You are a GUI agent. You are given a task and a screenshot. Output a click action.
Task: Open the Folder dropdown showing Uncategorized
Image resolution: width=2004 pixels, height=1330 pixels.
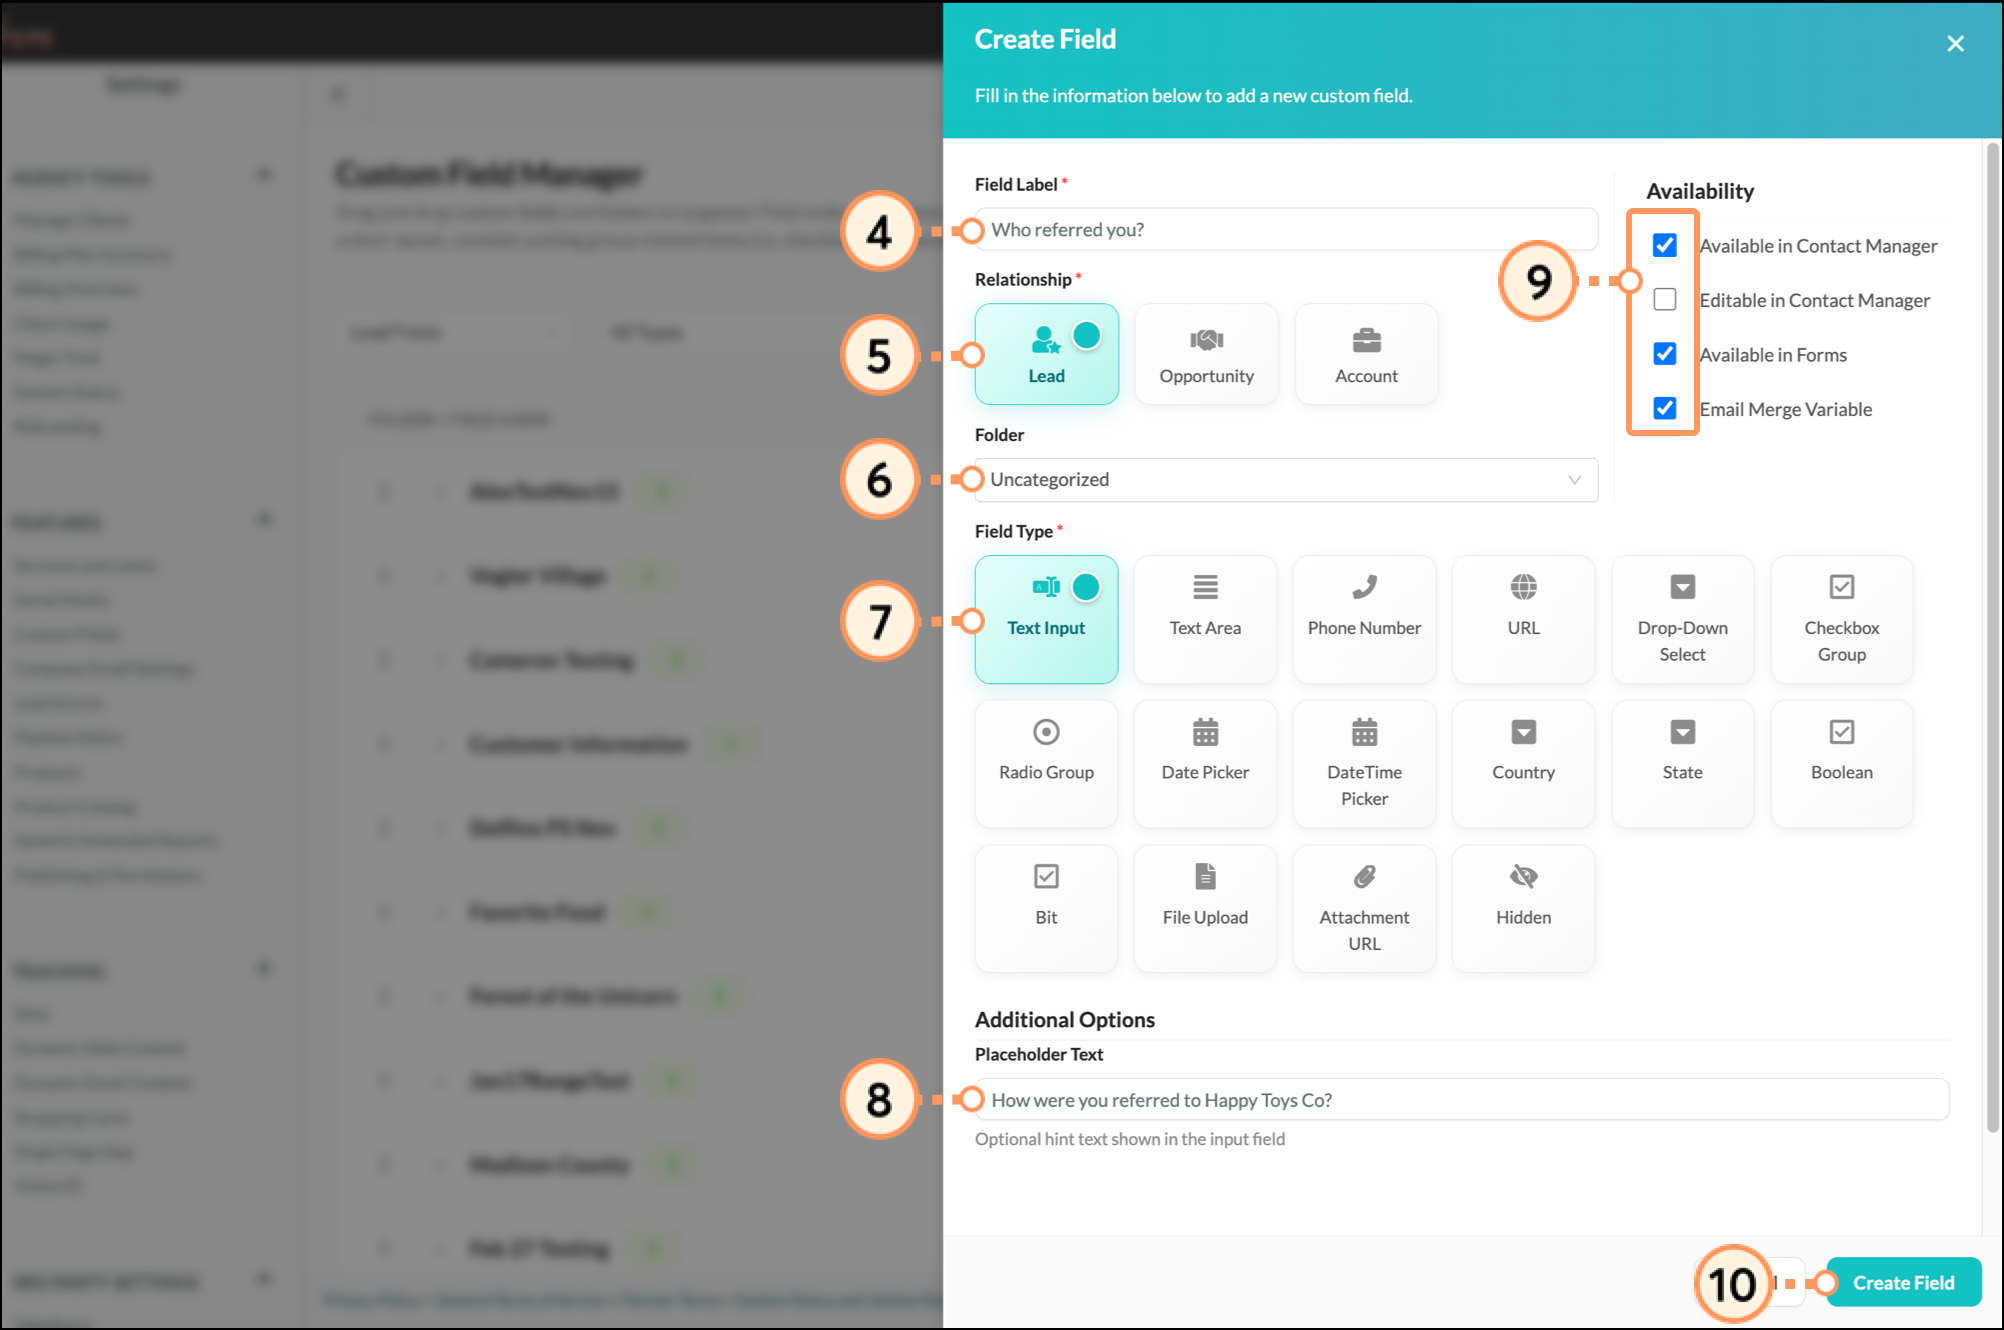coord(1286,480)
